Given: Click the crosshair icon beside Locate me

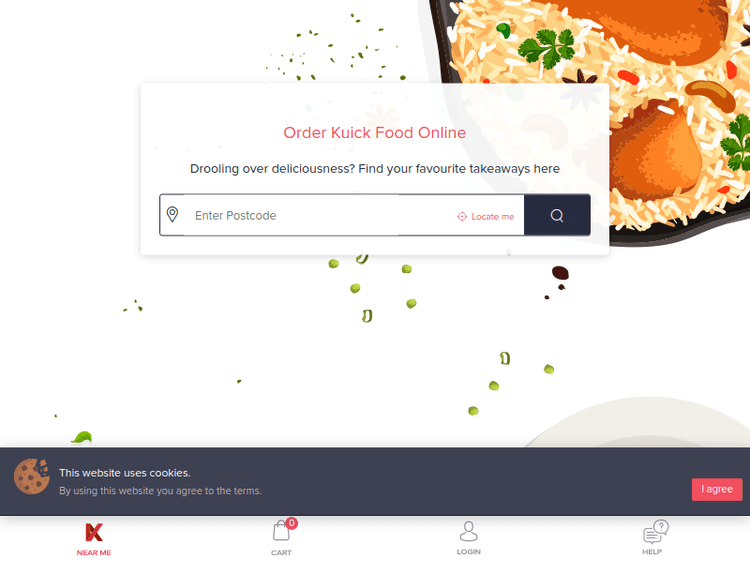Looking at the screenshot, I should tap(462, 217).
